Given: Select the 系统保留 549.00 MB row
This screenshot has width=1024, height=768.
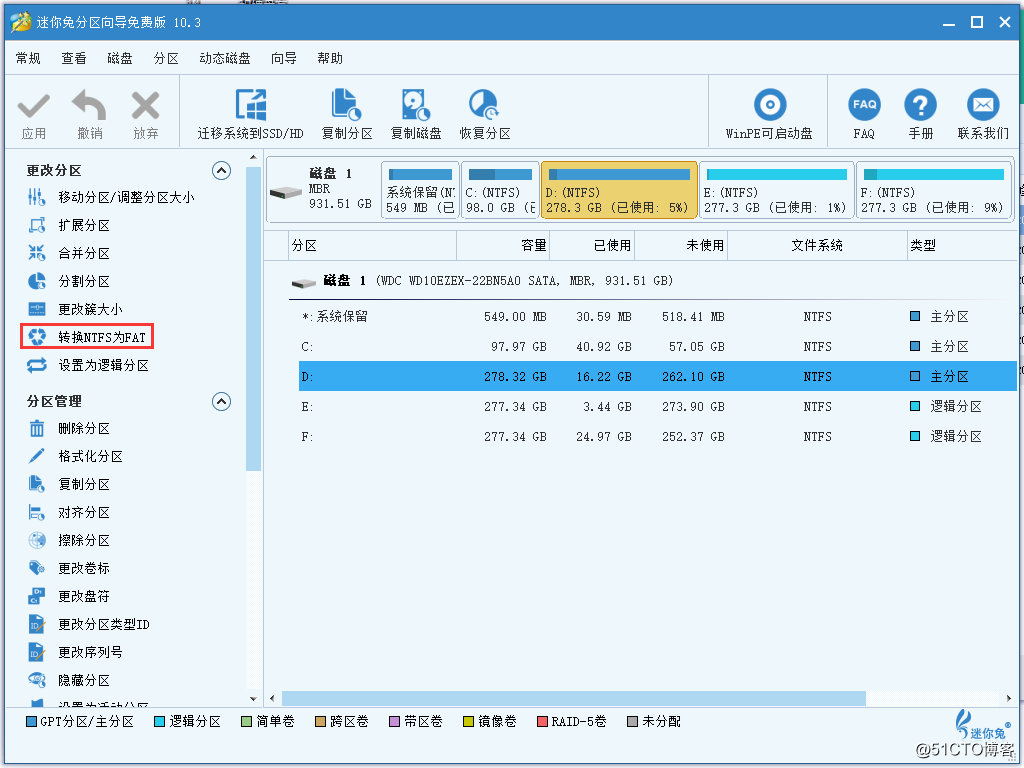Looking at the screenshot, I should [658, 317].
